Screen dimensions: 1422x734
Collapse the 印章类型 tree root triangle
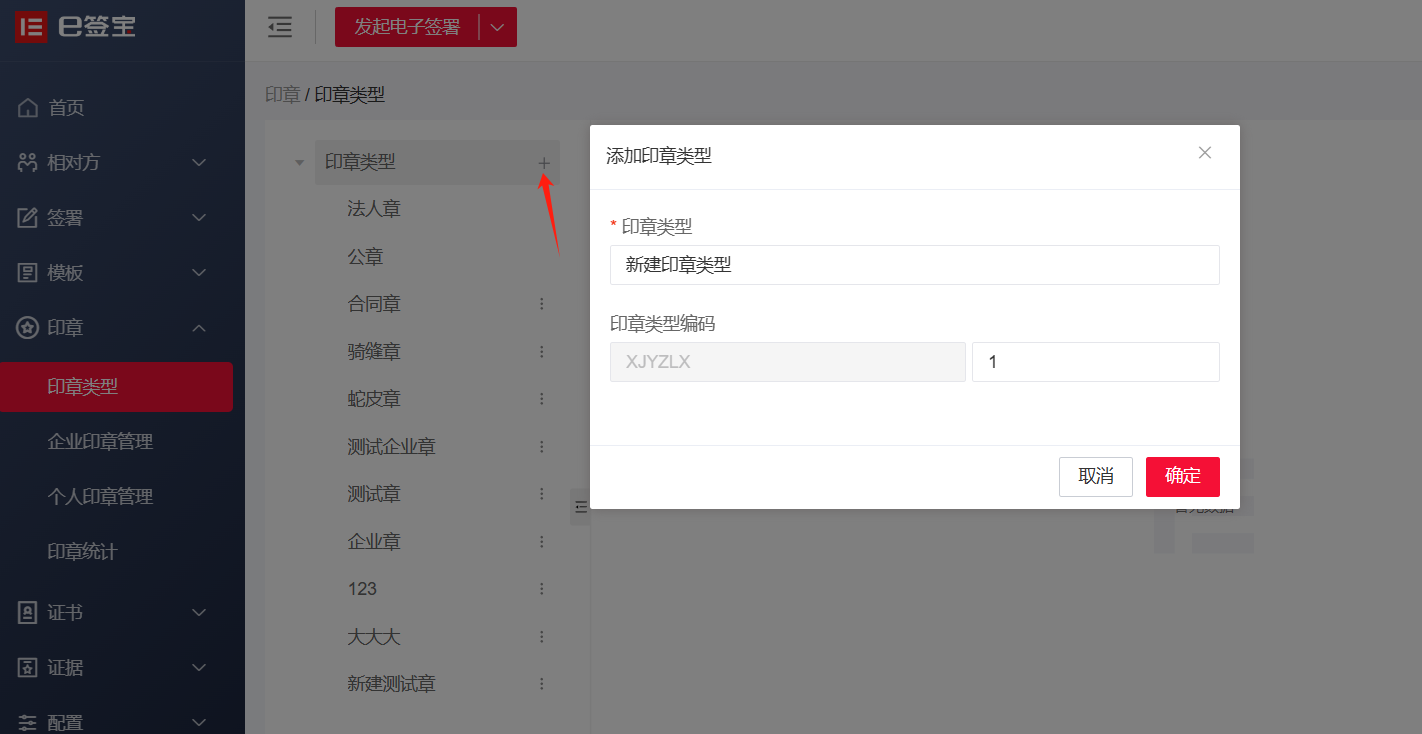[299, 162]
